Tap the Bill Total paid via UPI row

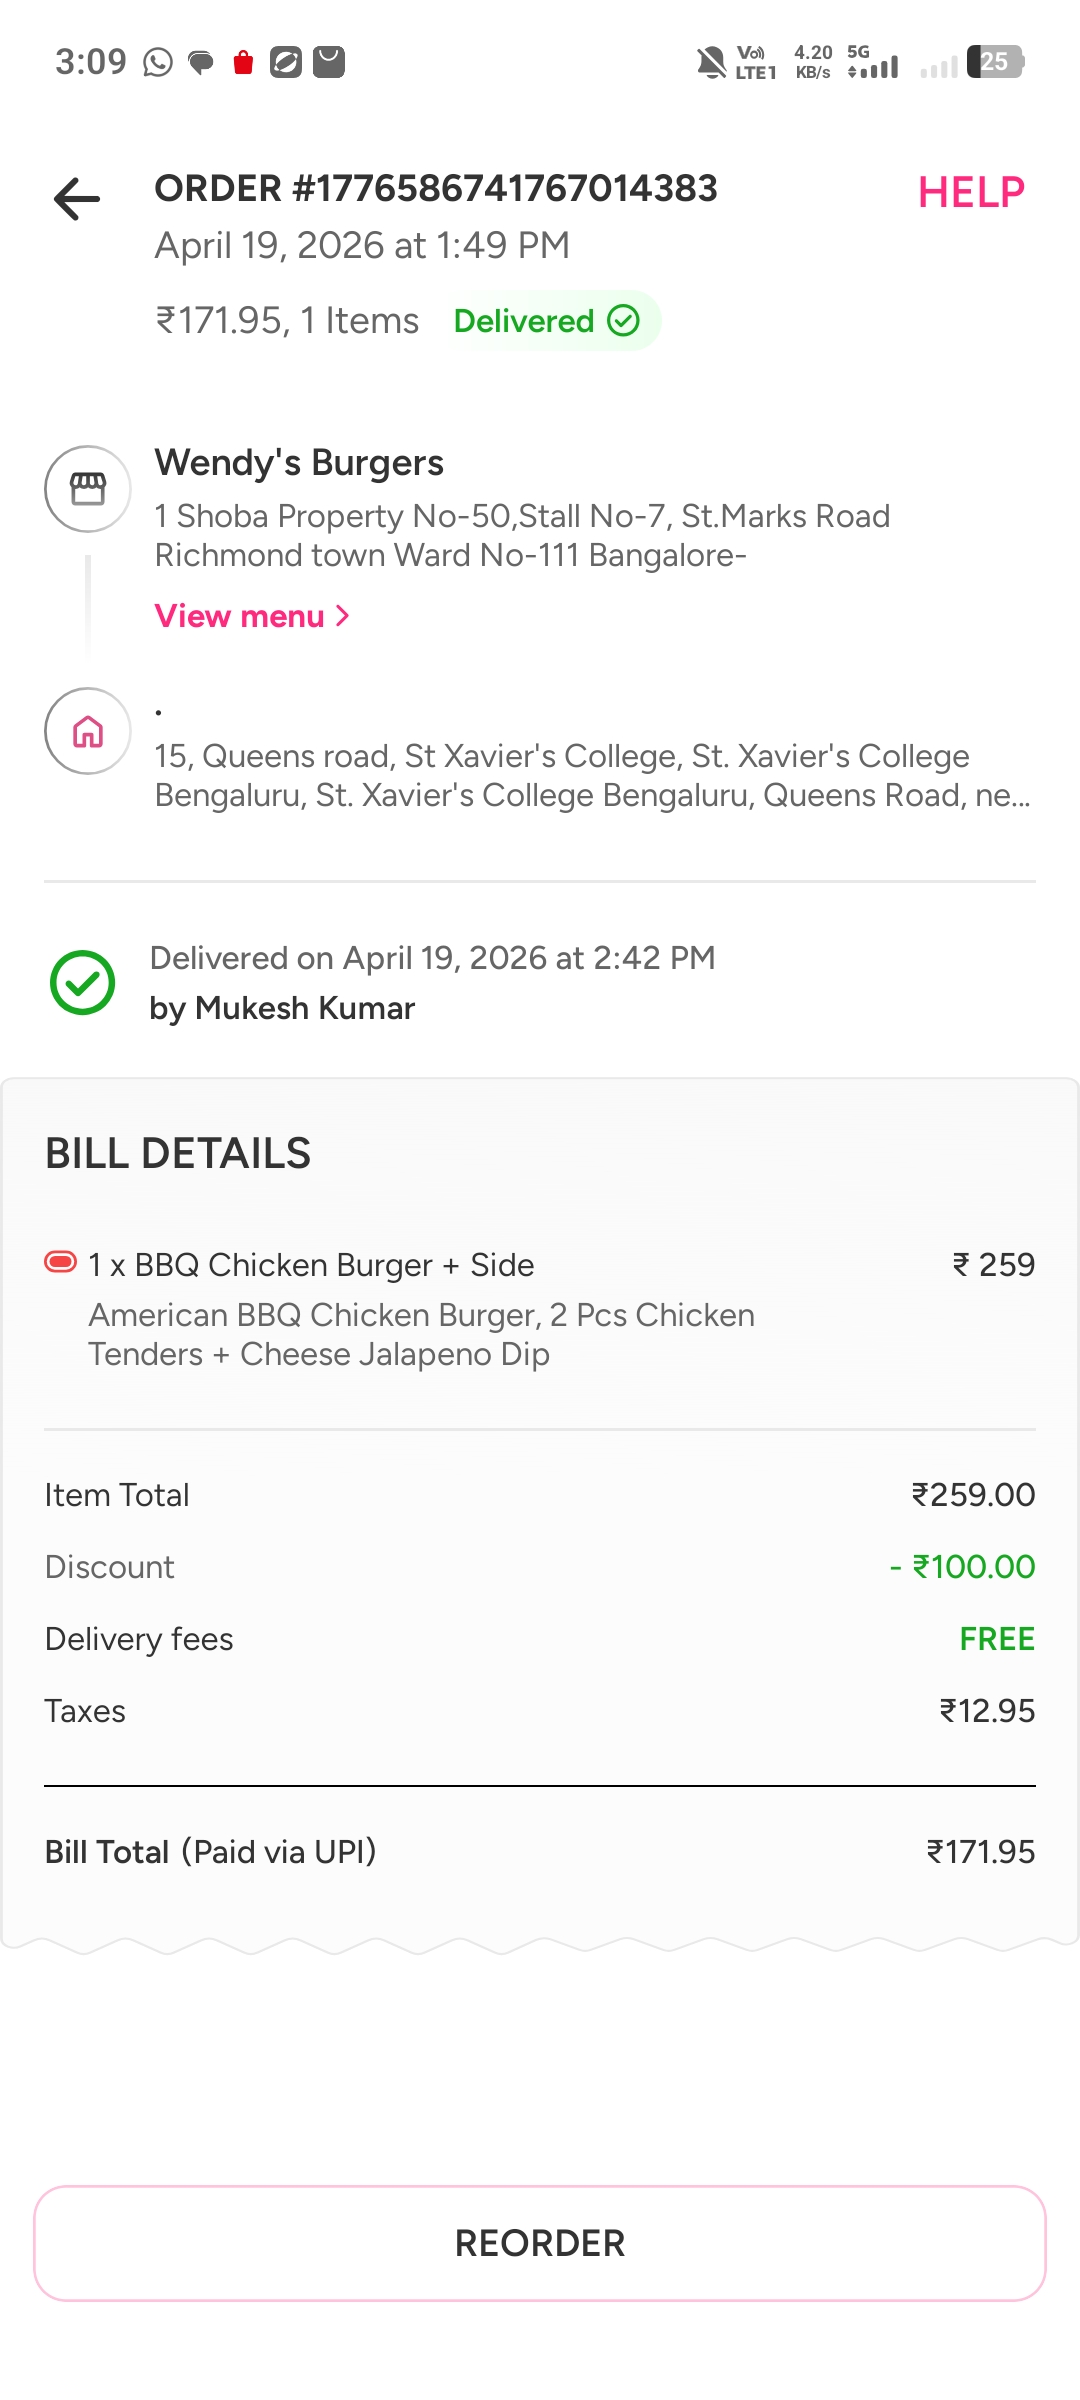(x=540, y=1852)
